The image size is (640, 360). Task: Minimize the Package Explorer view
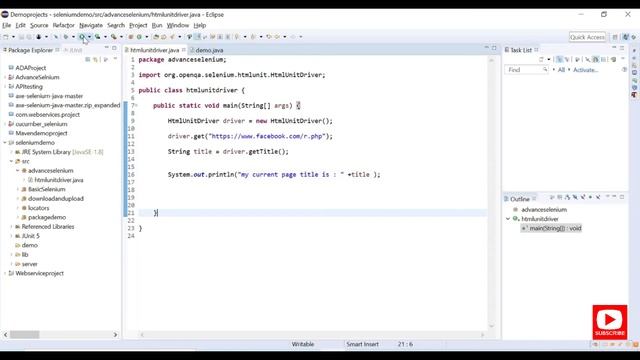pos(107,48)
